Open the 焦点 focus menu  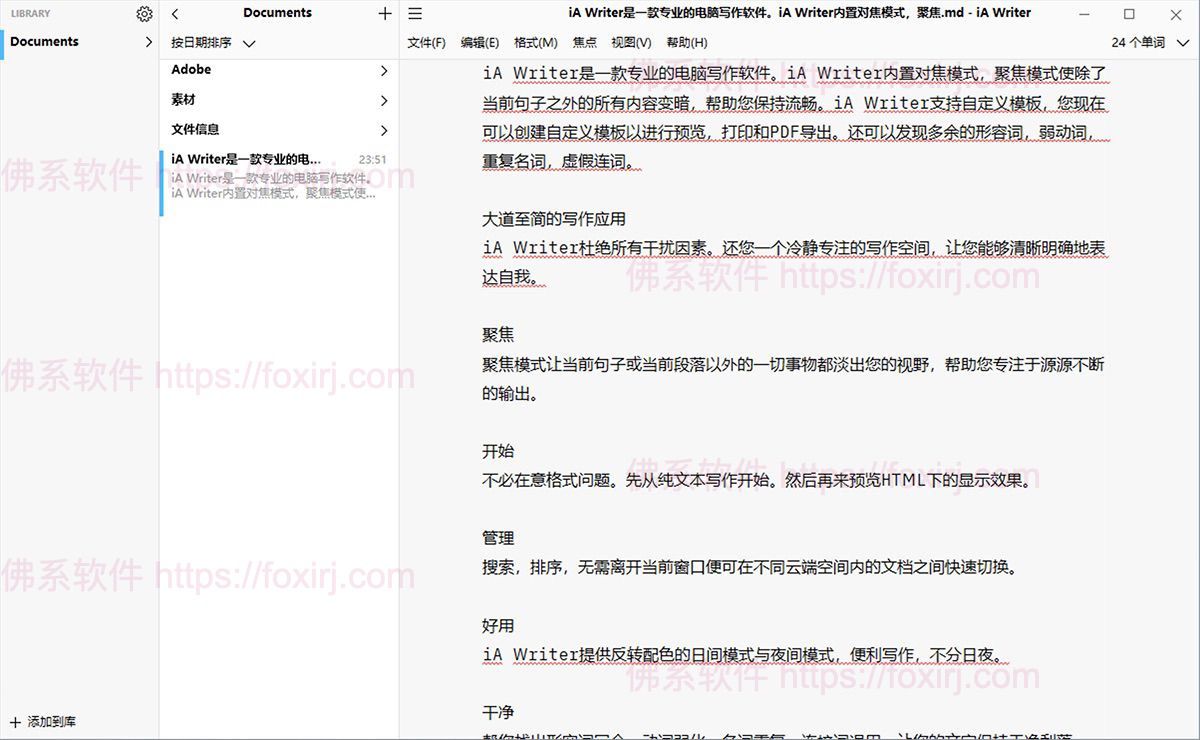point(584,43)
